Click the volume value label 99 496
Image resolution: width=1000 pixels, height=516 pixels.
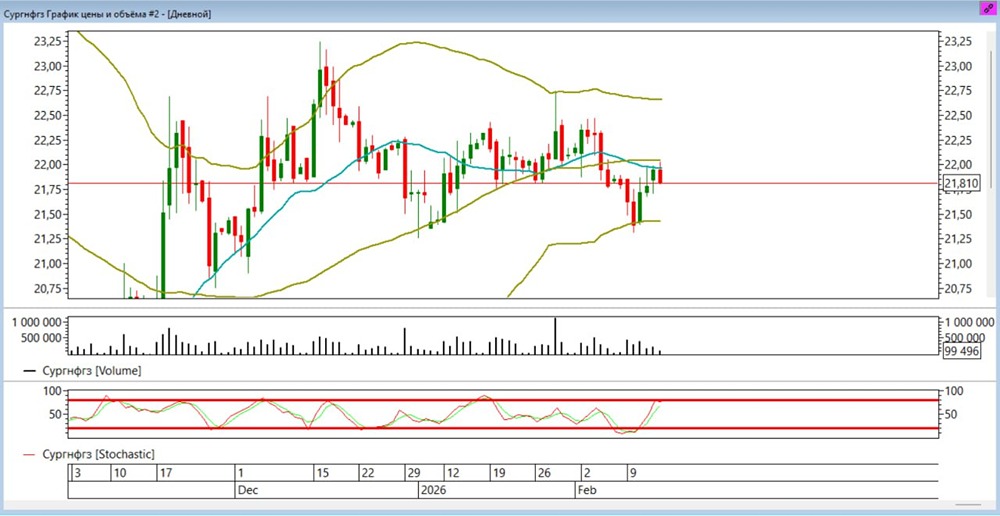click(961, 352)
